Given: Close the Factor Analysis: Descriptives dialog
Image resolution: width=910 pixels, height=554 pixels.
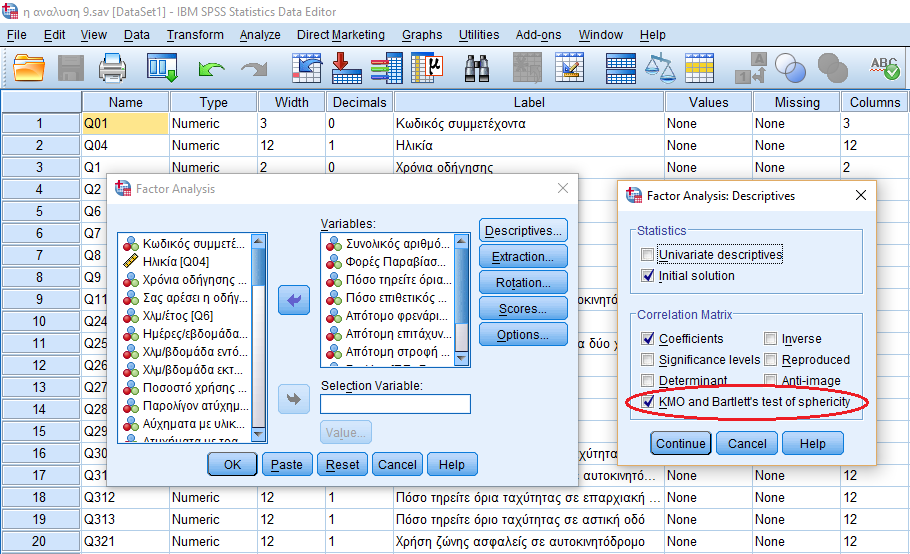Looking at the screenshot, I should (x=861, y=195).
